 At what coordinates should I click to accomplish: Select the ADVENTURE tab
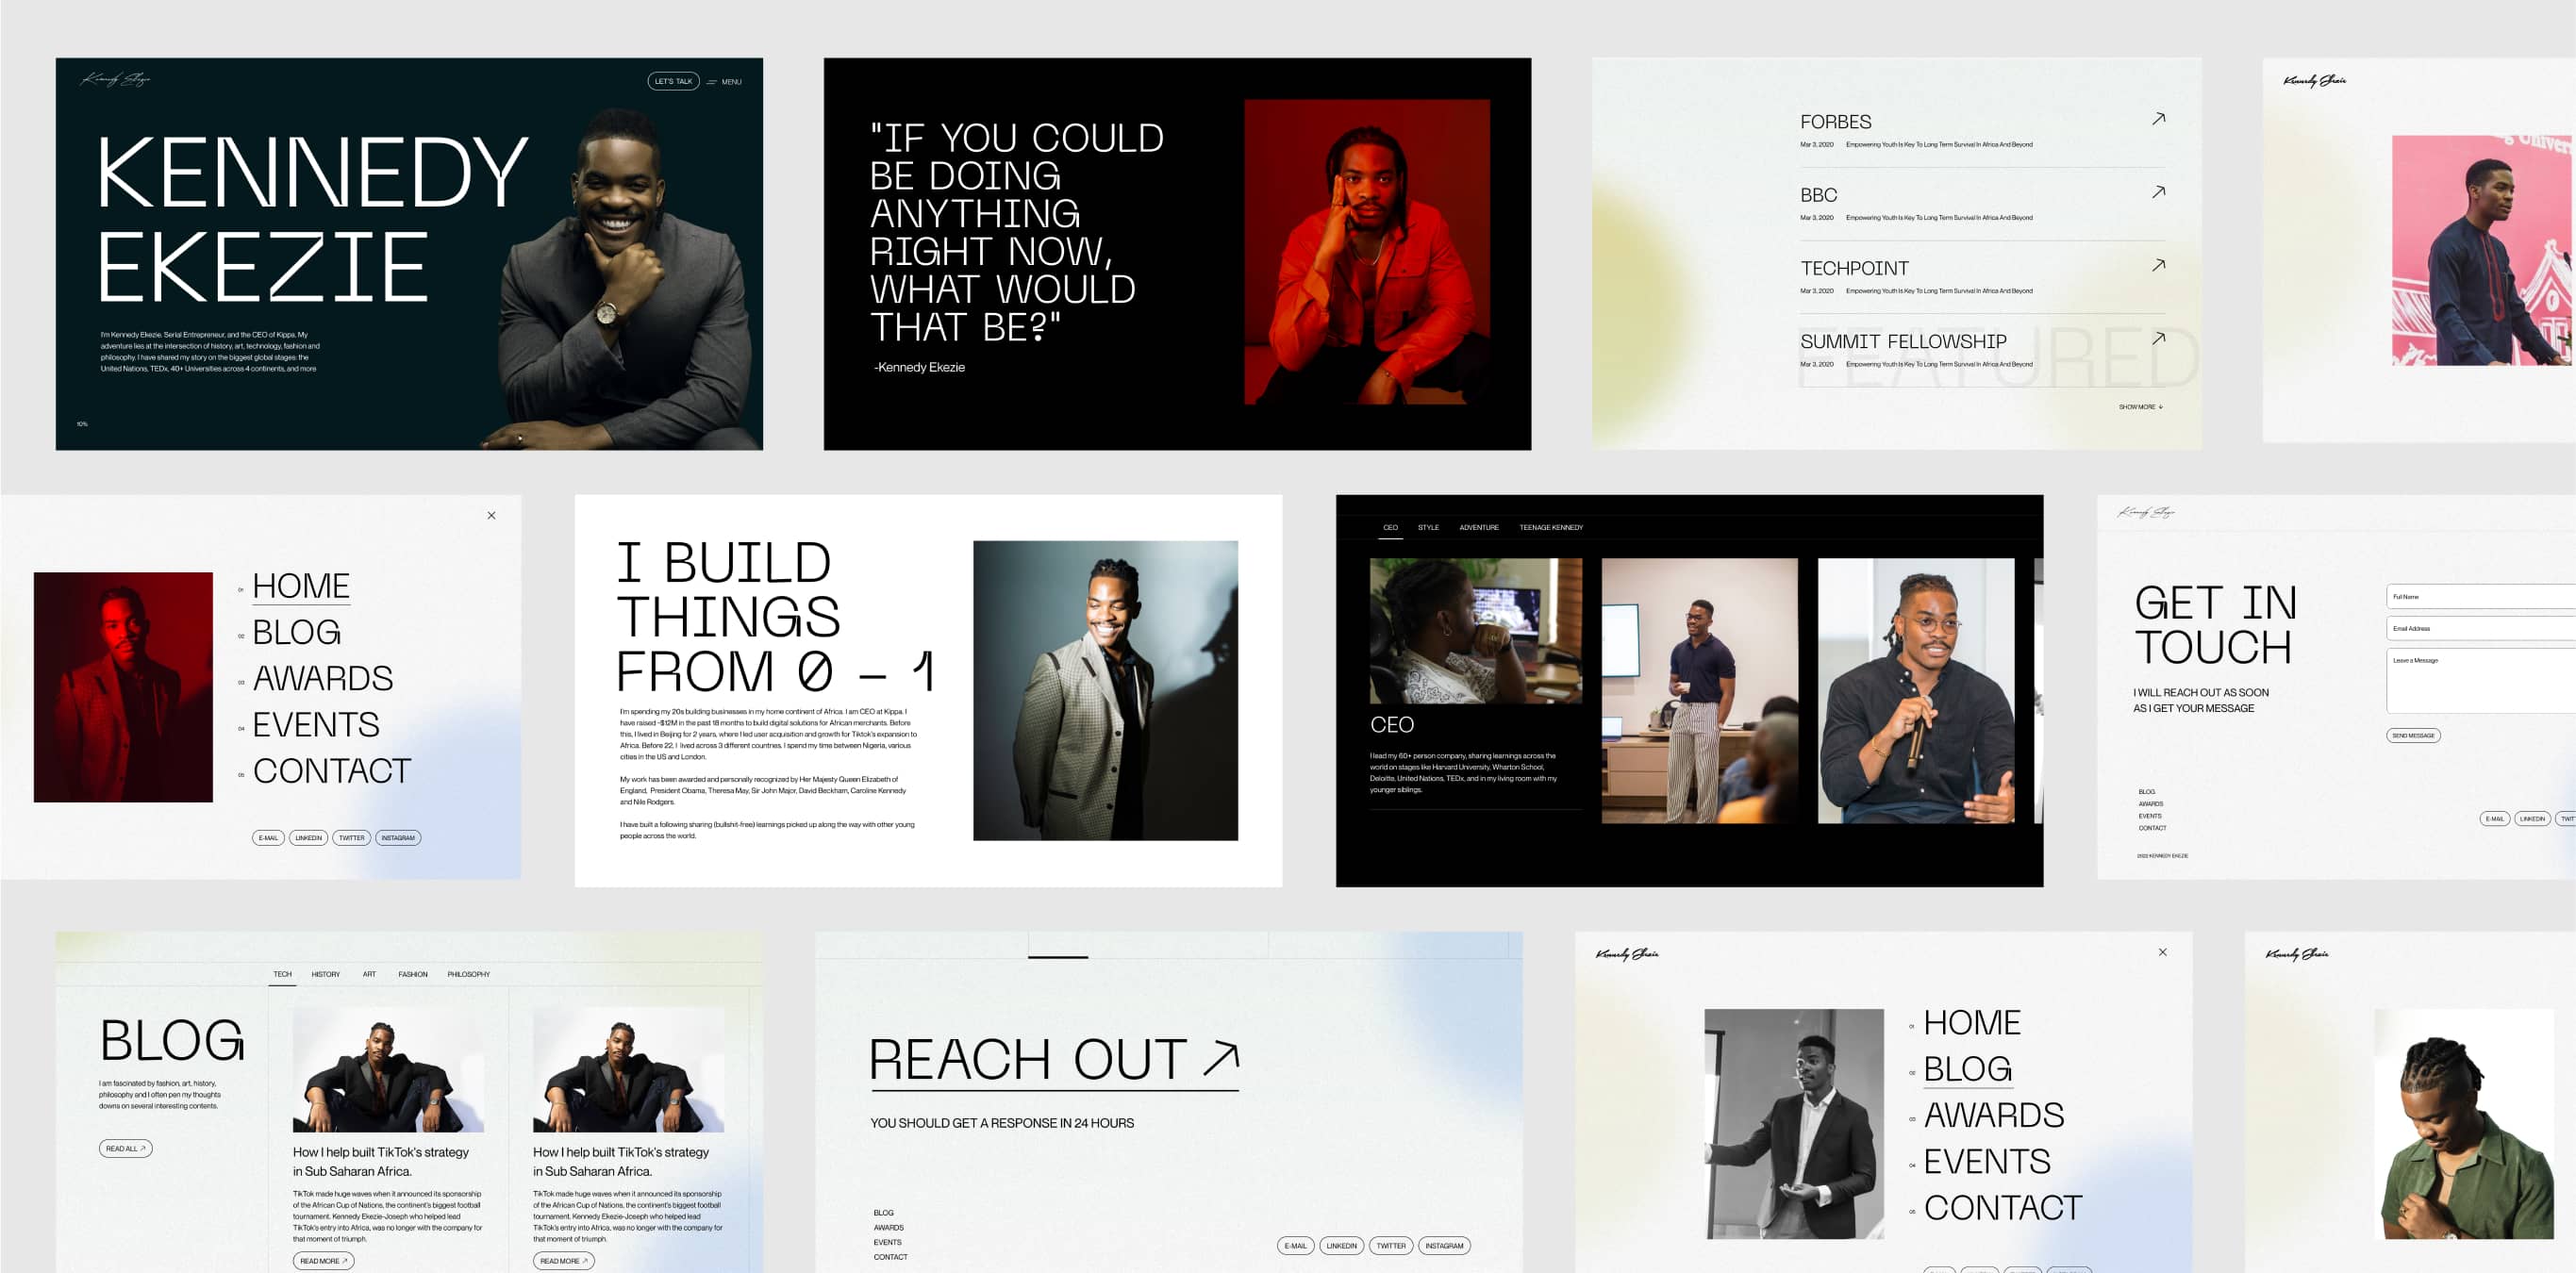(x=1478, y=527)
